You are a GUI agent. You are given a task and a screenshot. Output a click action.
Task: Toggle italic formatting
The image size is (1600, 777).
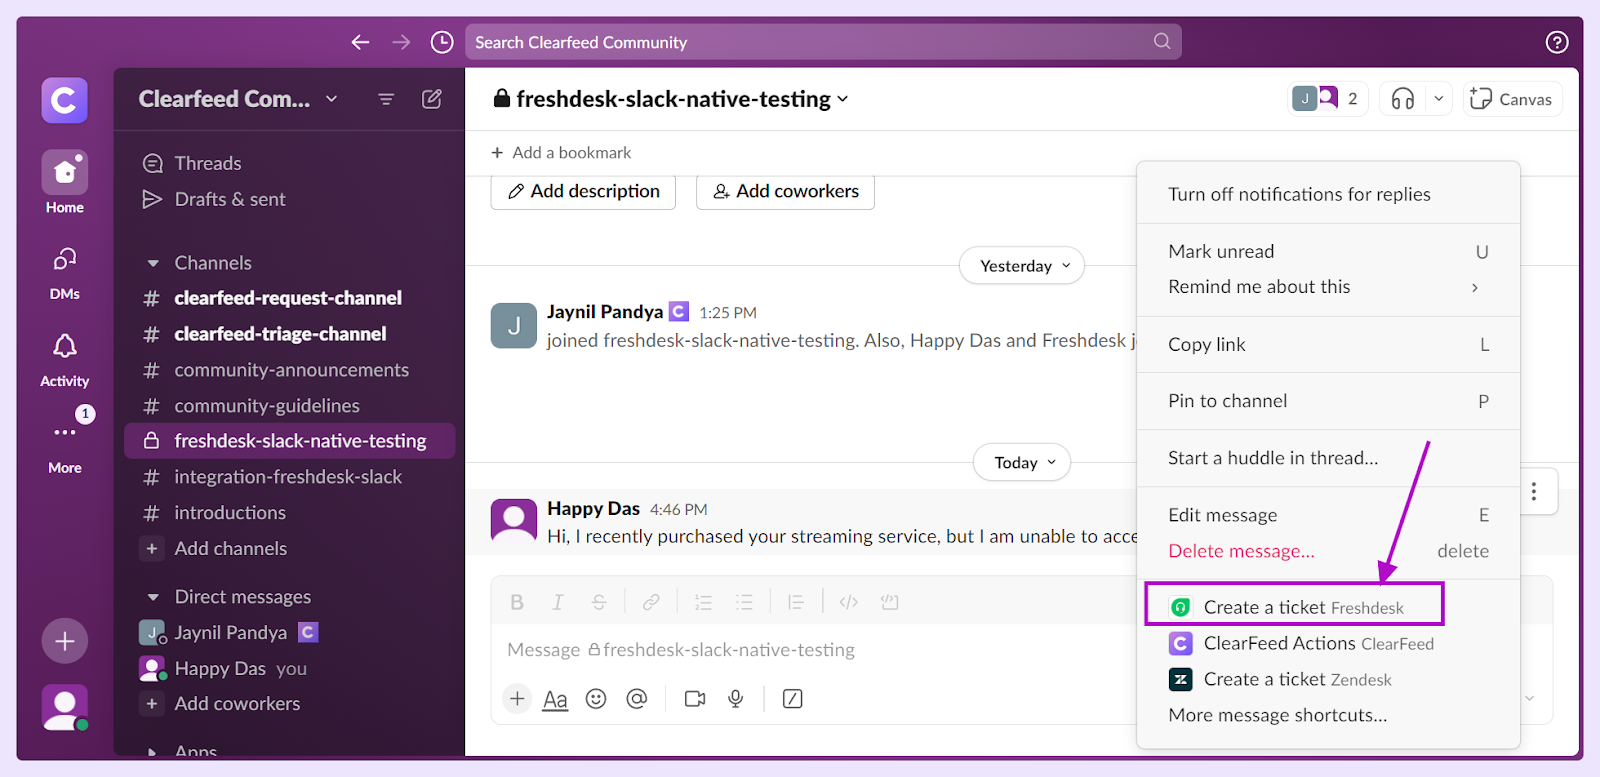558,602
